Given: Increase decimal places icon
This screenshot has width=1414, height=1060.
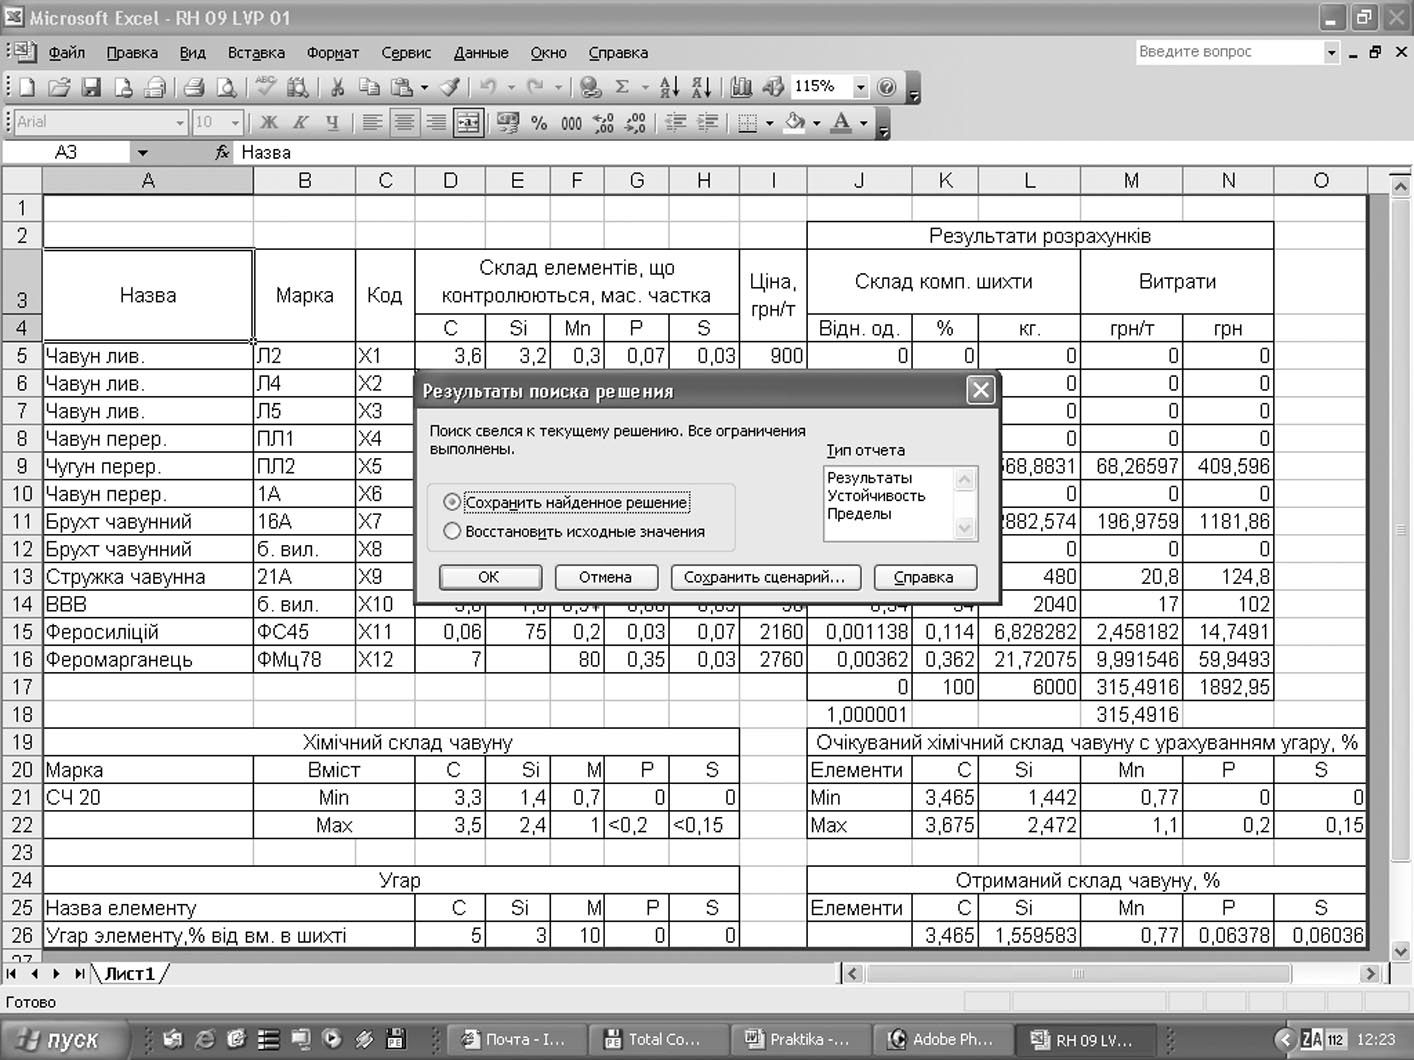Looking at the screenshot, I should coord(604,123).
